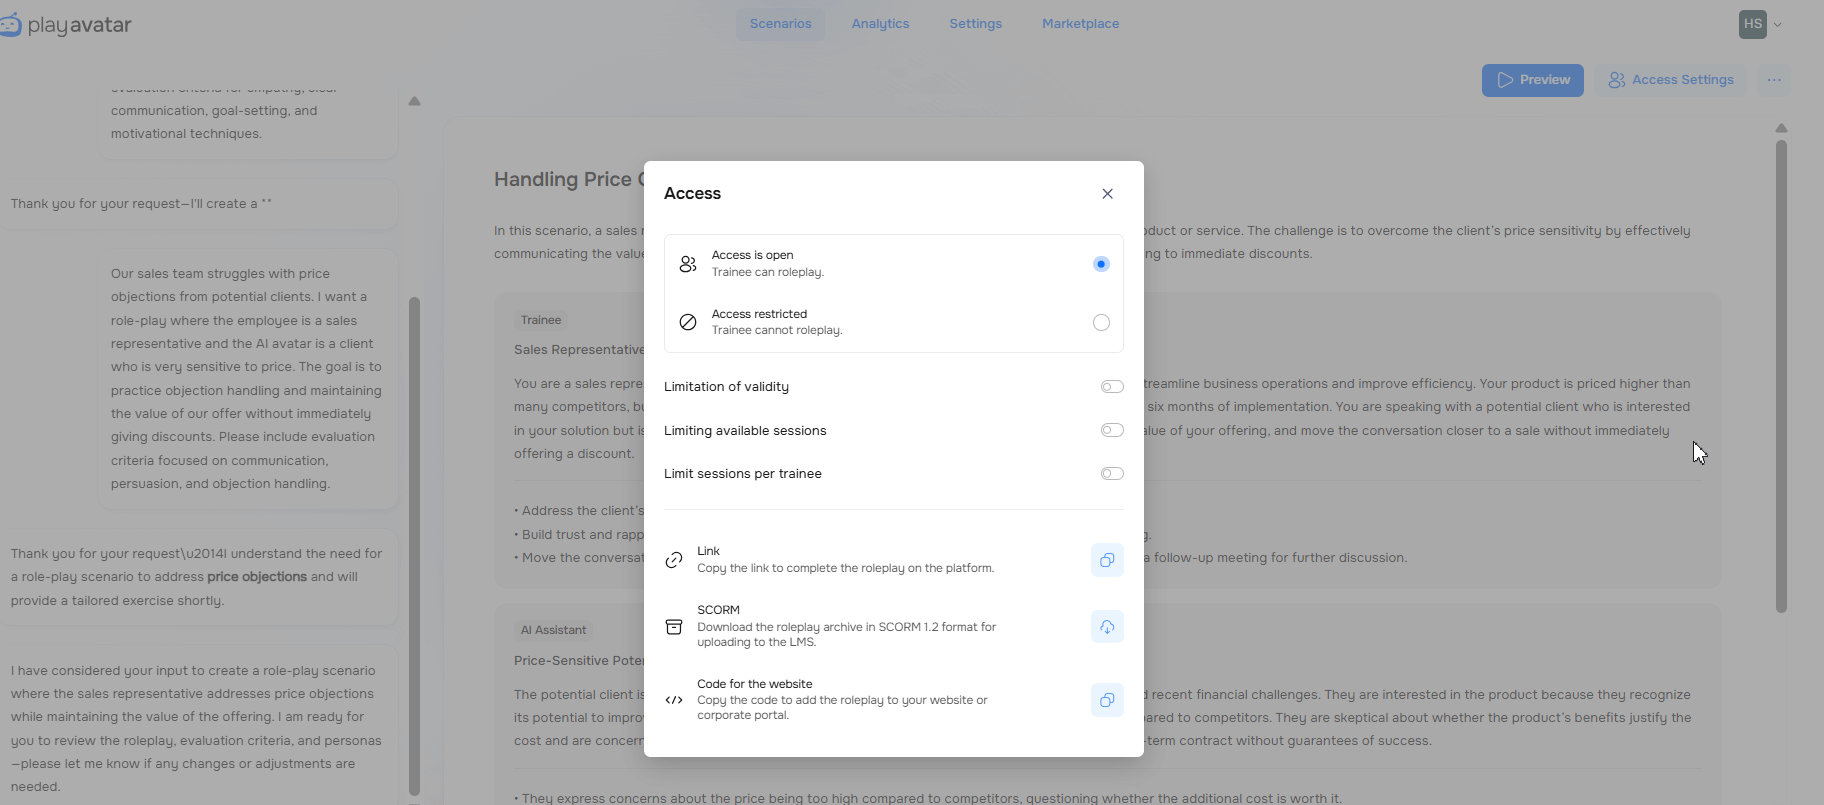
Task: Enable the Limitation of validity toggle
Action: tap(1112, 387)
